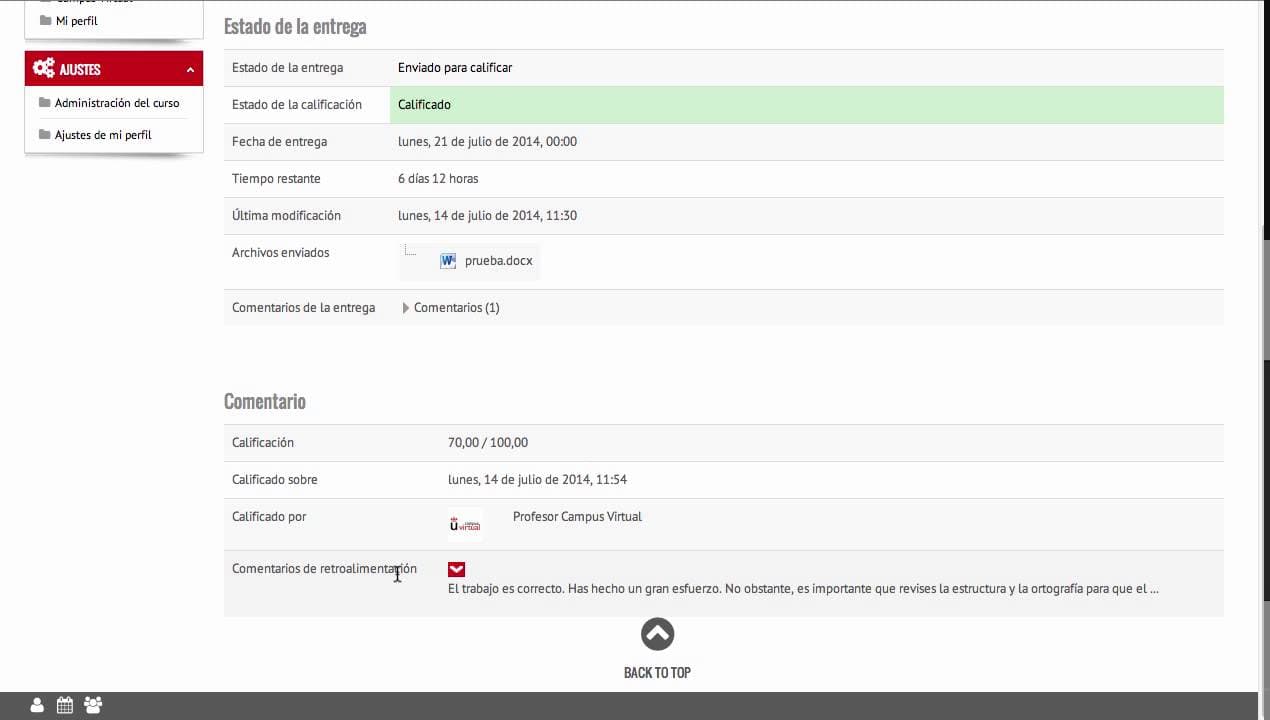The height and width of the screenshot is (720, 1270).
Task: Open Profesor Campus Virtual profile link
Action: (577, 517)
